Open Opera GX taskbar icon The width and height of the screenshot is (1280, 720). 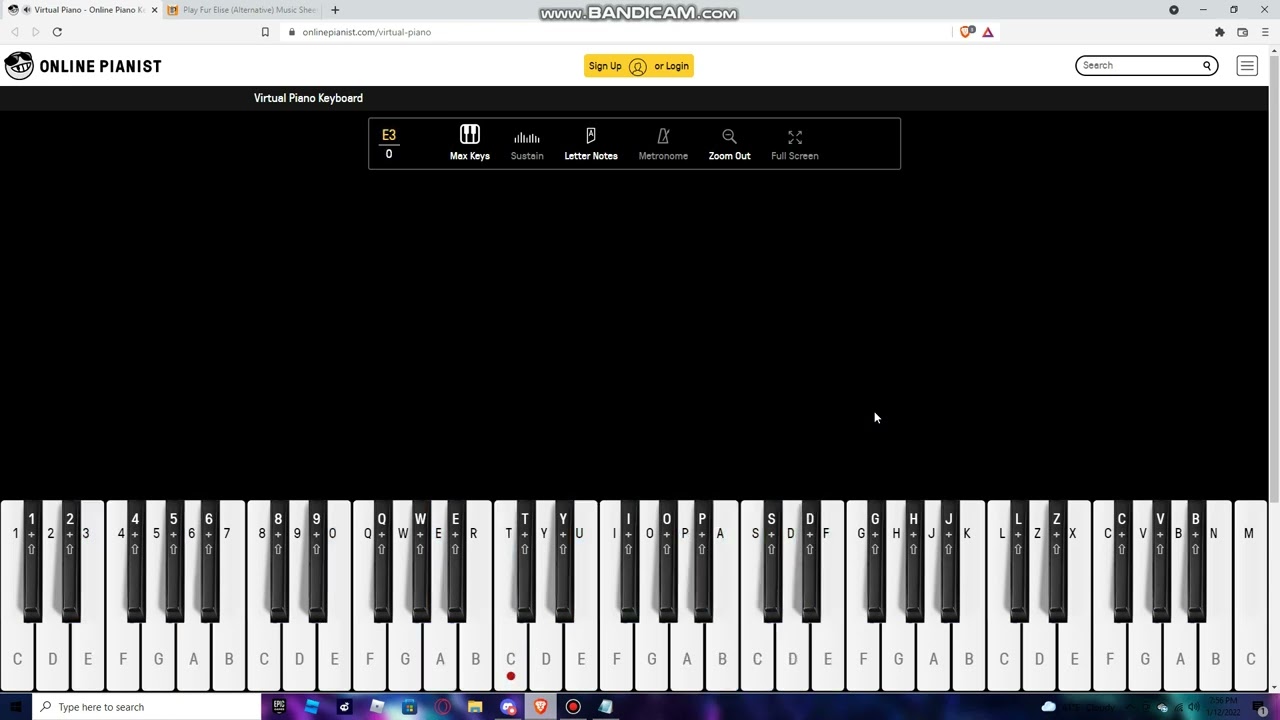point(443,707)
